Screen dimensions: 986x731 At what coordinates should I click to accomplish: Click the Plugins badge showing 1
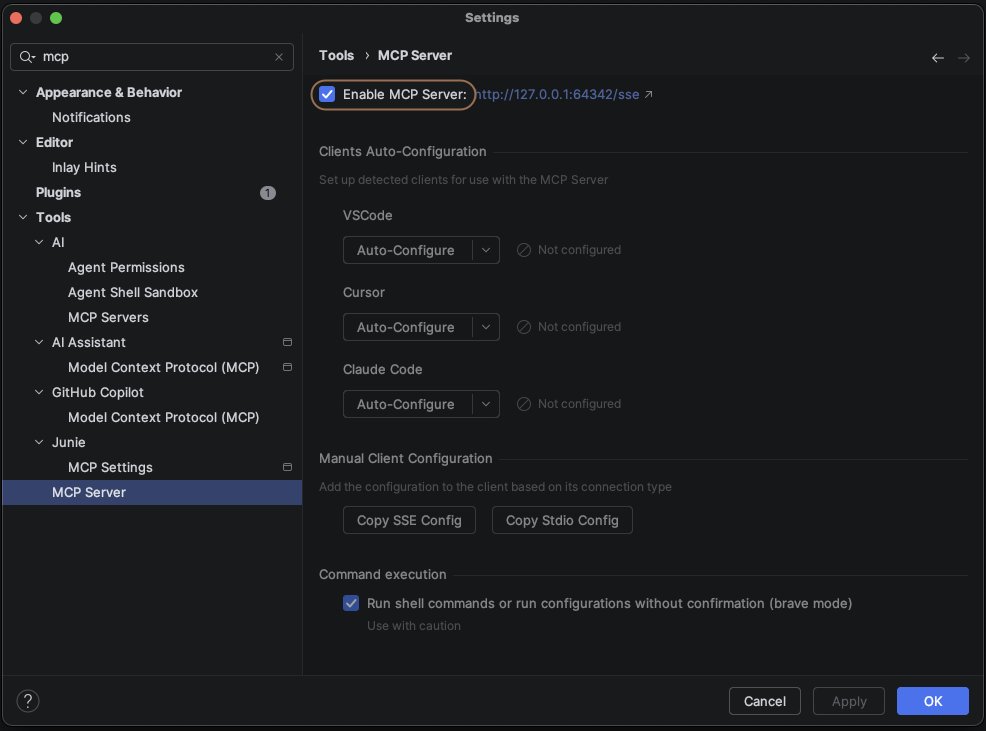(268, 193)
